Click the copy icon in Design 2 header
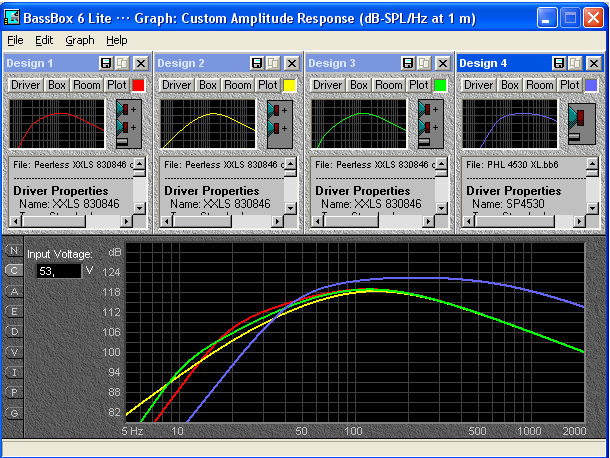The width and height of the screenshot is (610, 458). click(273, 63)
